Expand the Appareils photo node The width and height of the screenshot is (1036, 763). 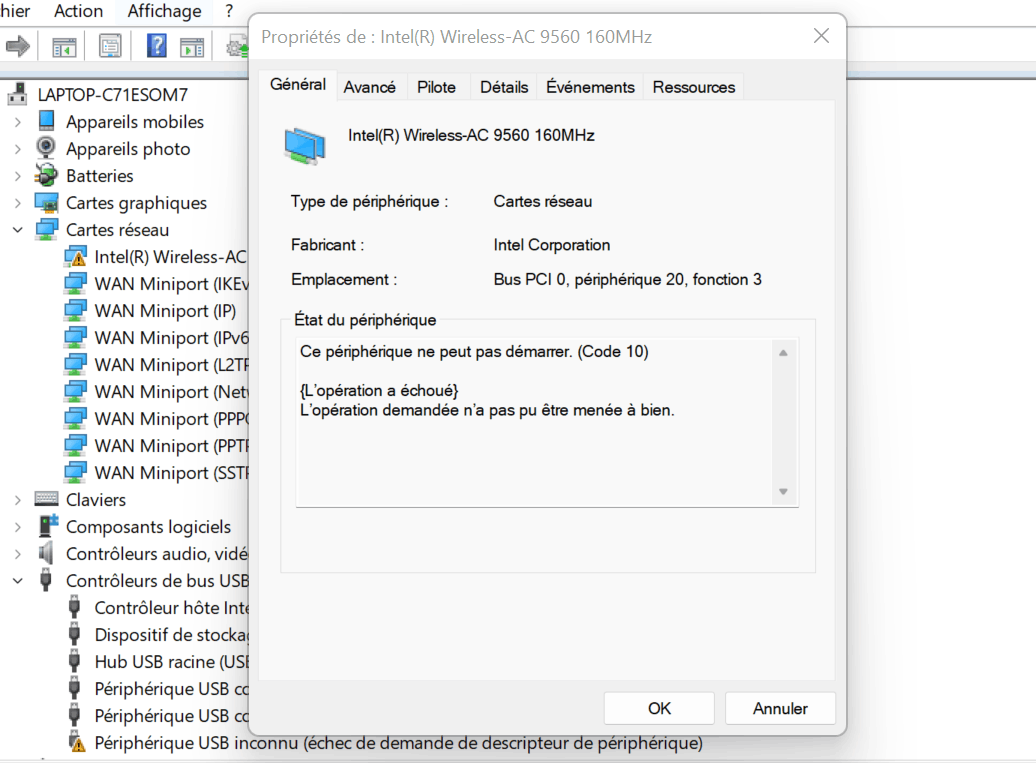point(18,149)
